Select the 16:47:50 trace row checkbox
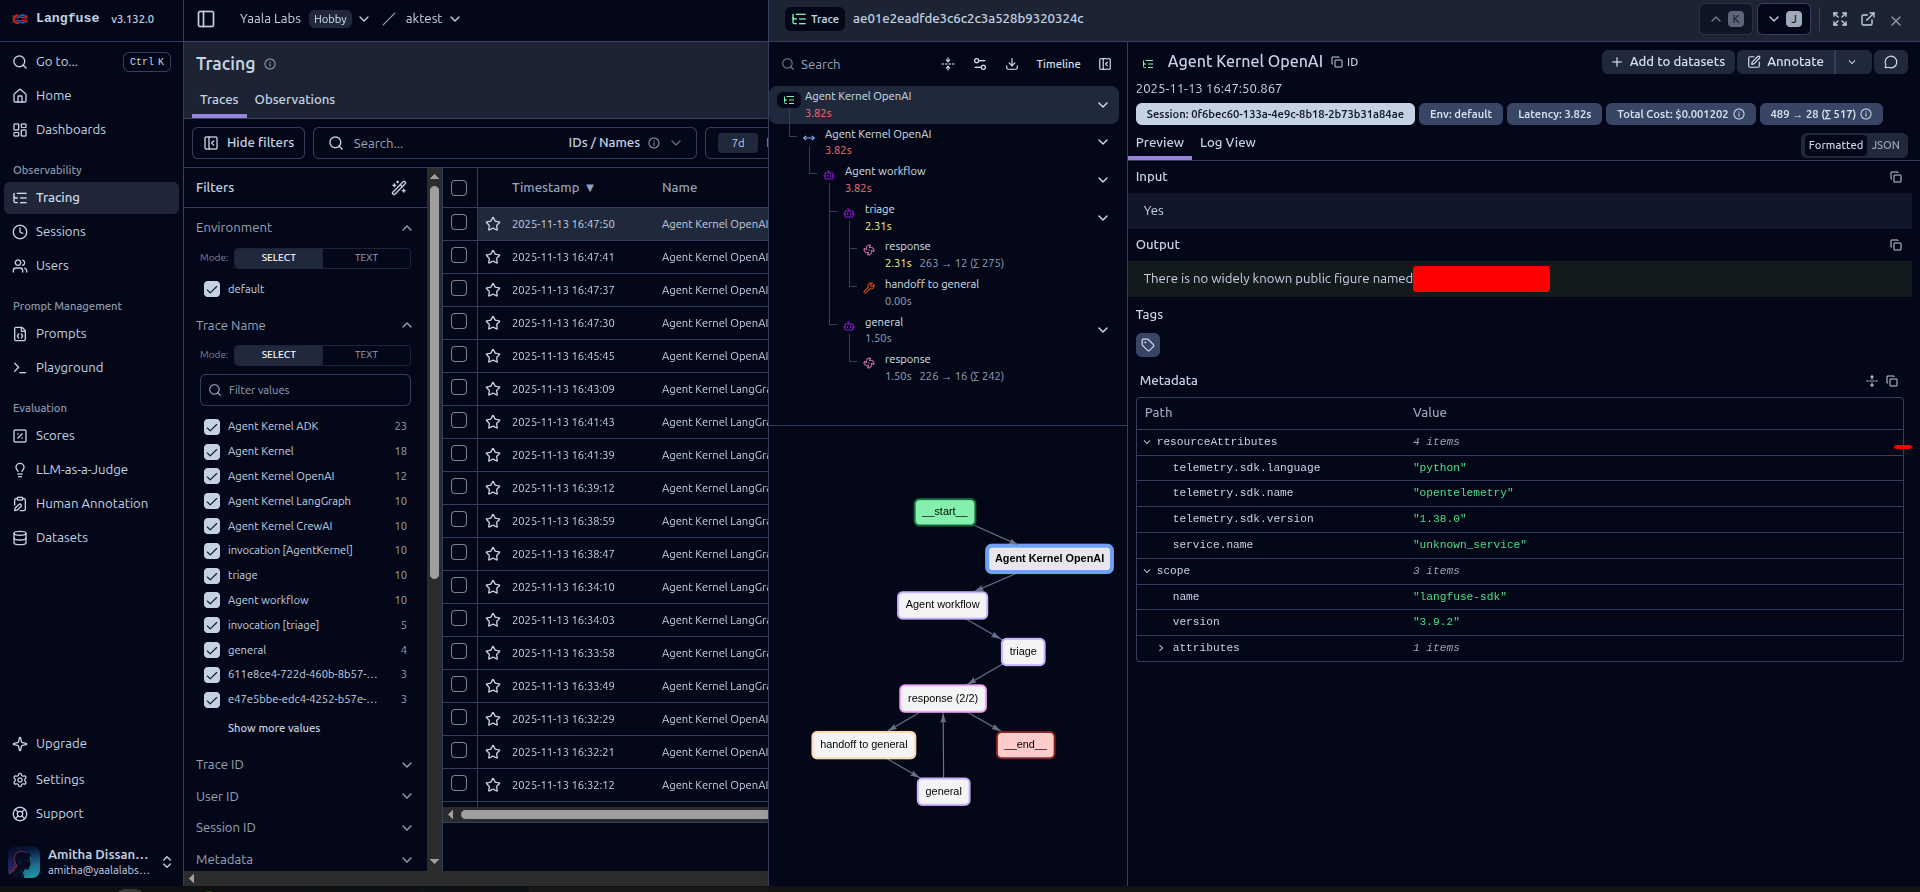Screen dimensions: 1920x892 click(459, 223)
